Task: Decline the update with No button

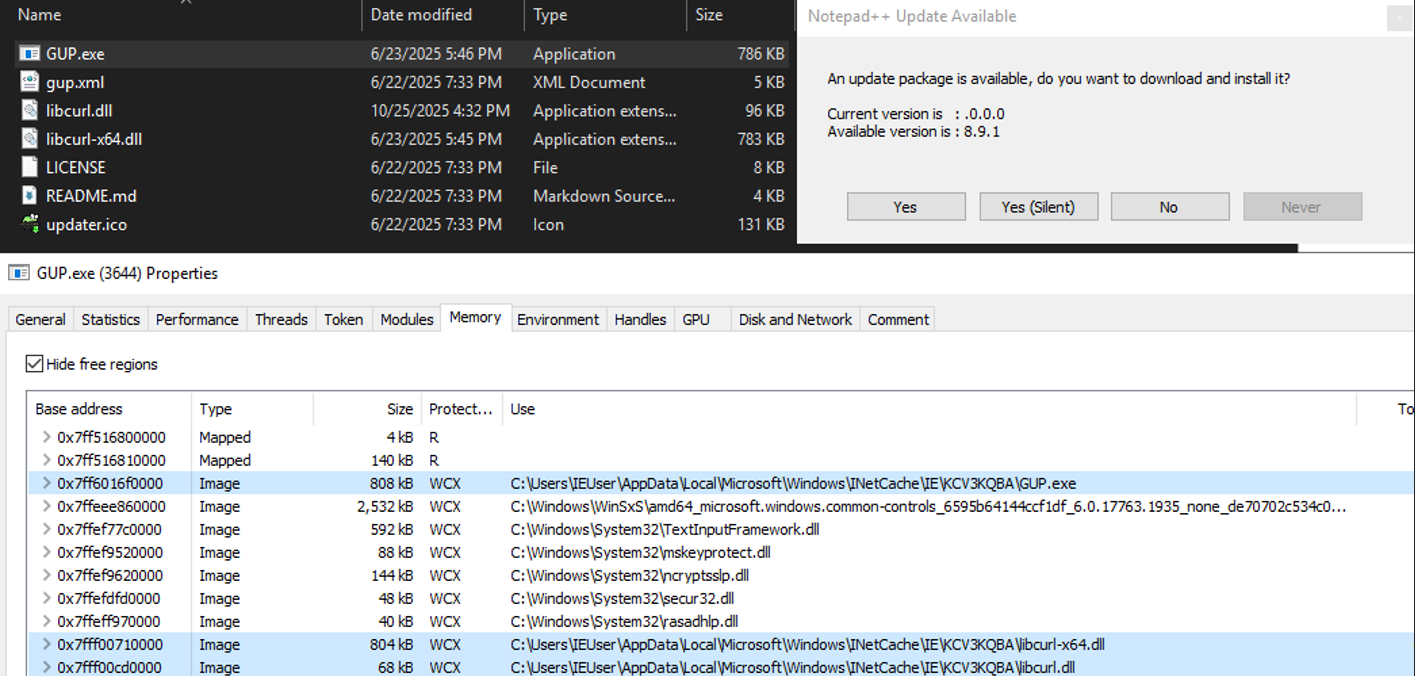Action: 1169,207
